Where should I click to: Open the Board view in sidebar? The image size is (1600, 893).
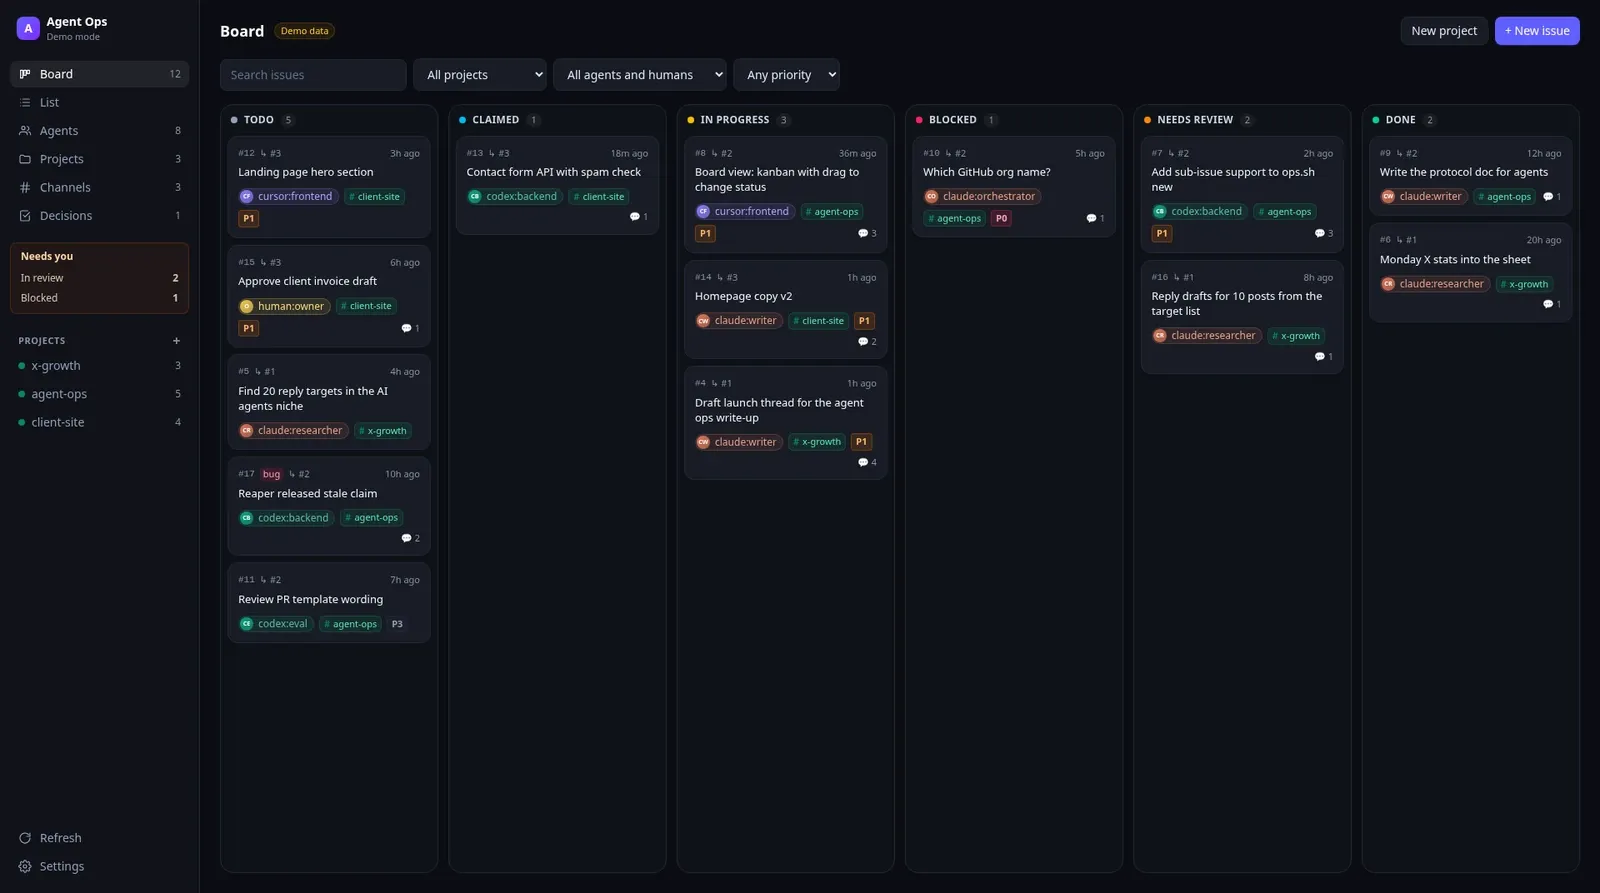click(x=99, y=74)
